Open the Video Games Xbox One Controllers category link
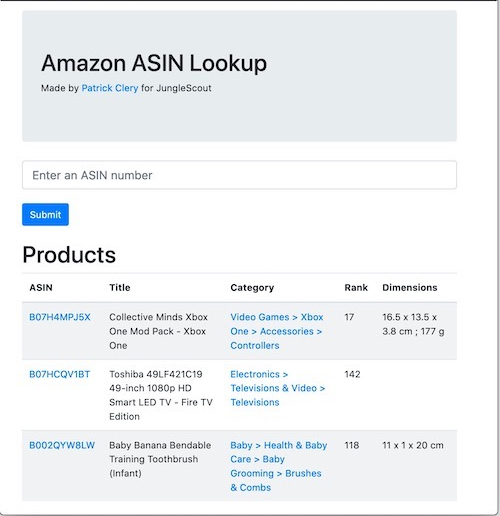 (277, 331)
